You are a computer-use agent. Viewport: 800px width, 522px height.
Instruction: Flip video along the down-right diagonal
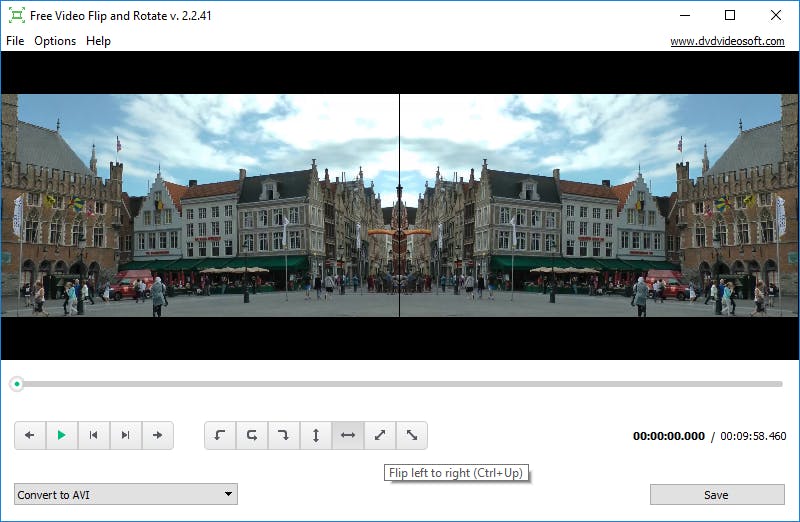point(412,435)
